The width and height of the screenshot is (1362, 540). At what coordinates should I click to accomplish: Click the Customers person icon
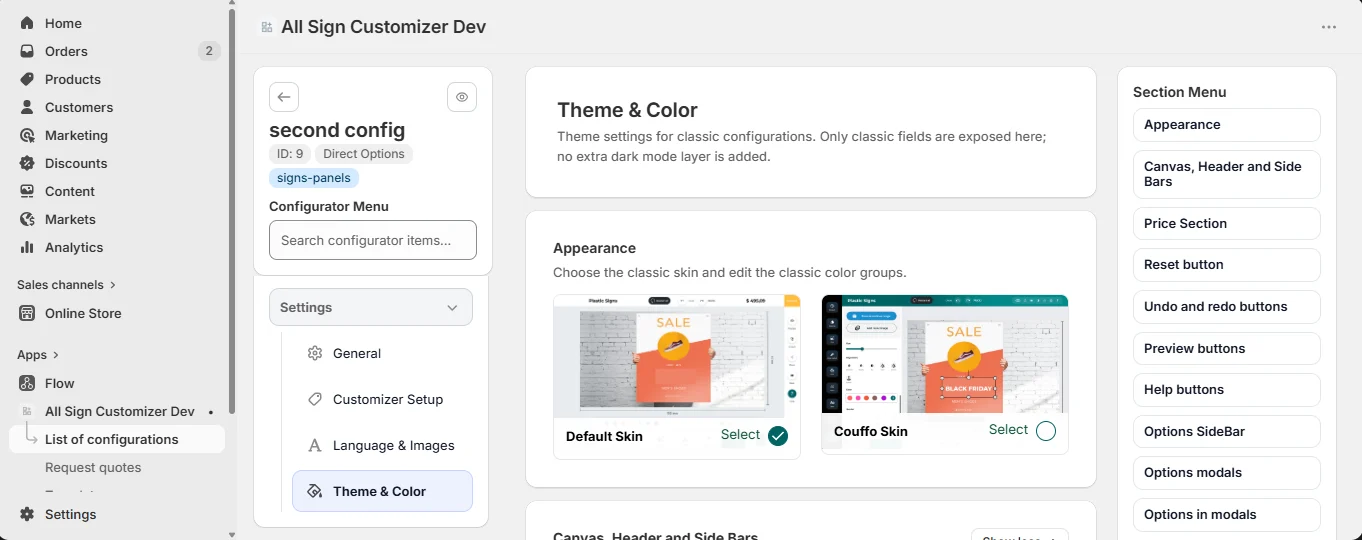coord(27,107)
